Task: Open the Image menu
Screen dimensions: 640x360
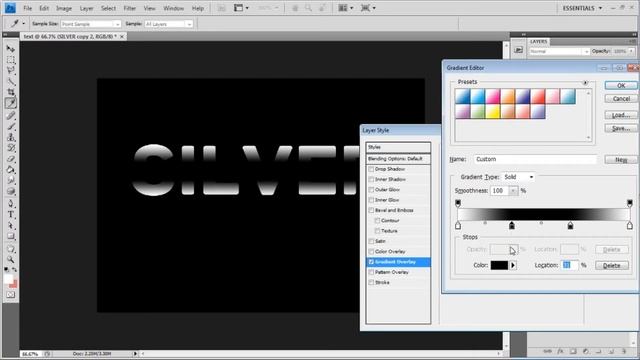Action: (64, 8)
